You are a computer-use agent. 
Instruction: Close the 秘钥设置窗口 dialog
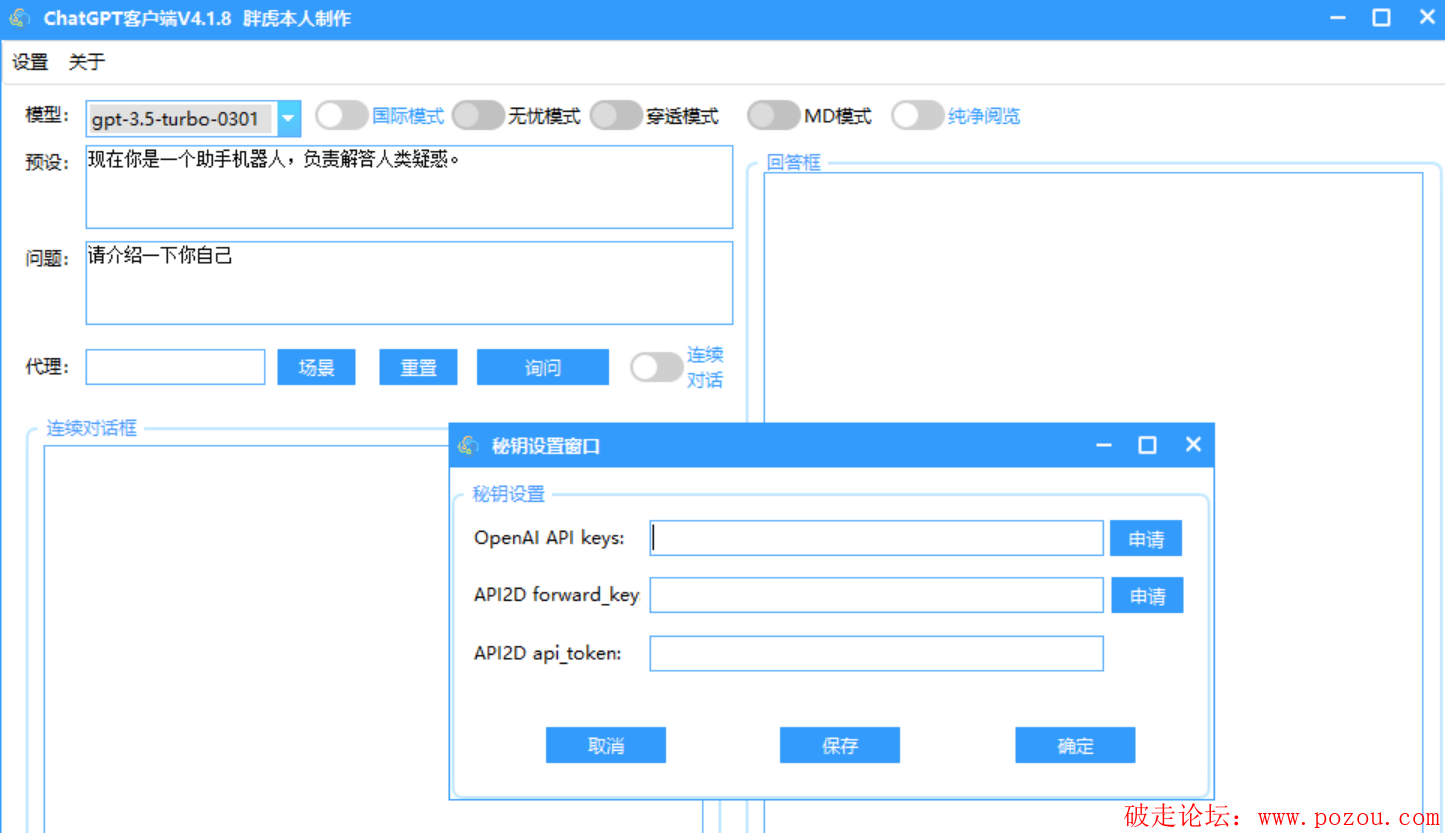pyautogui.click(x=1193, y=445)
